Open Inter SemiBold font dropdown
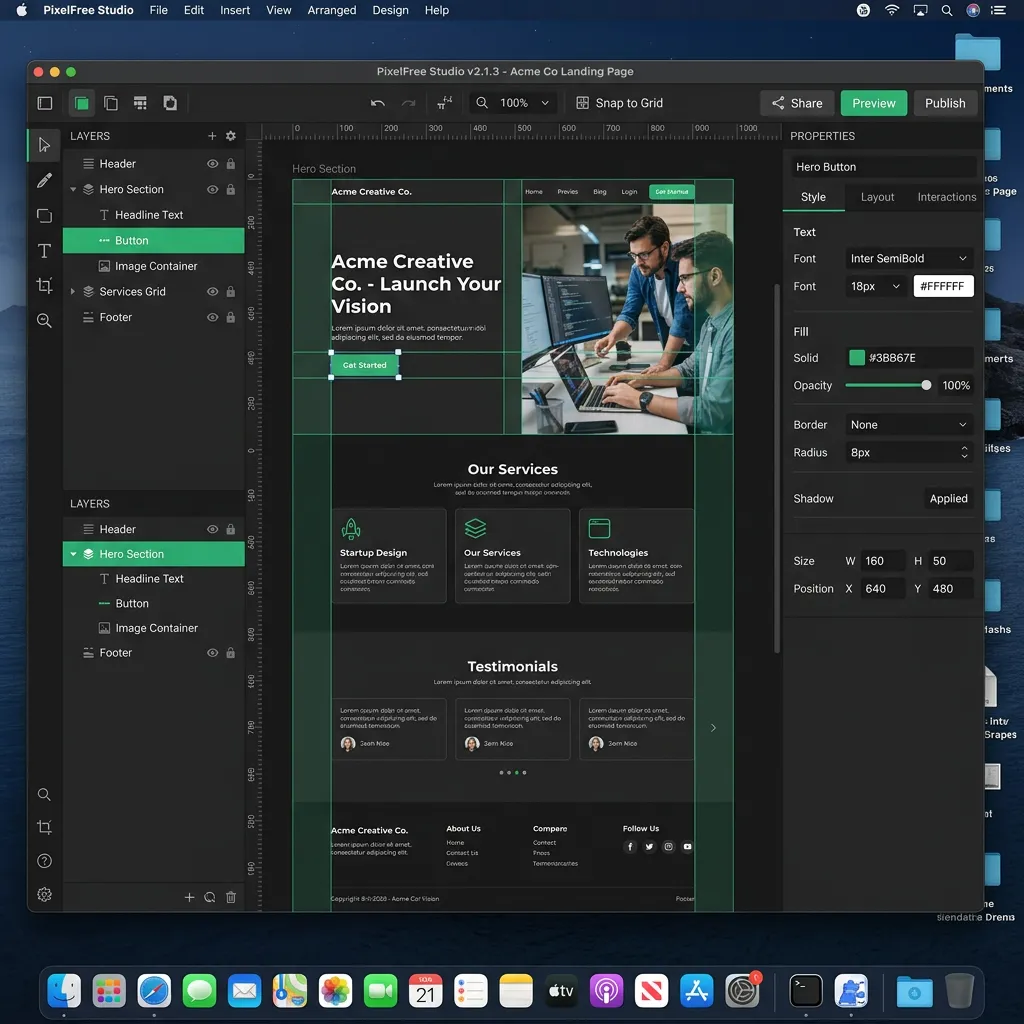This screenshot has width=1024, height=1024. click(x=908, y=259)
